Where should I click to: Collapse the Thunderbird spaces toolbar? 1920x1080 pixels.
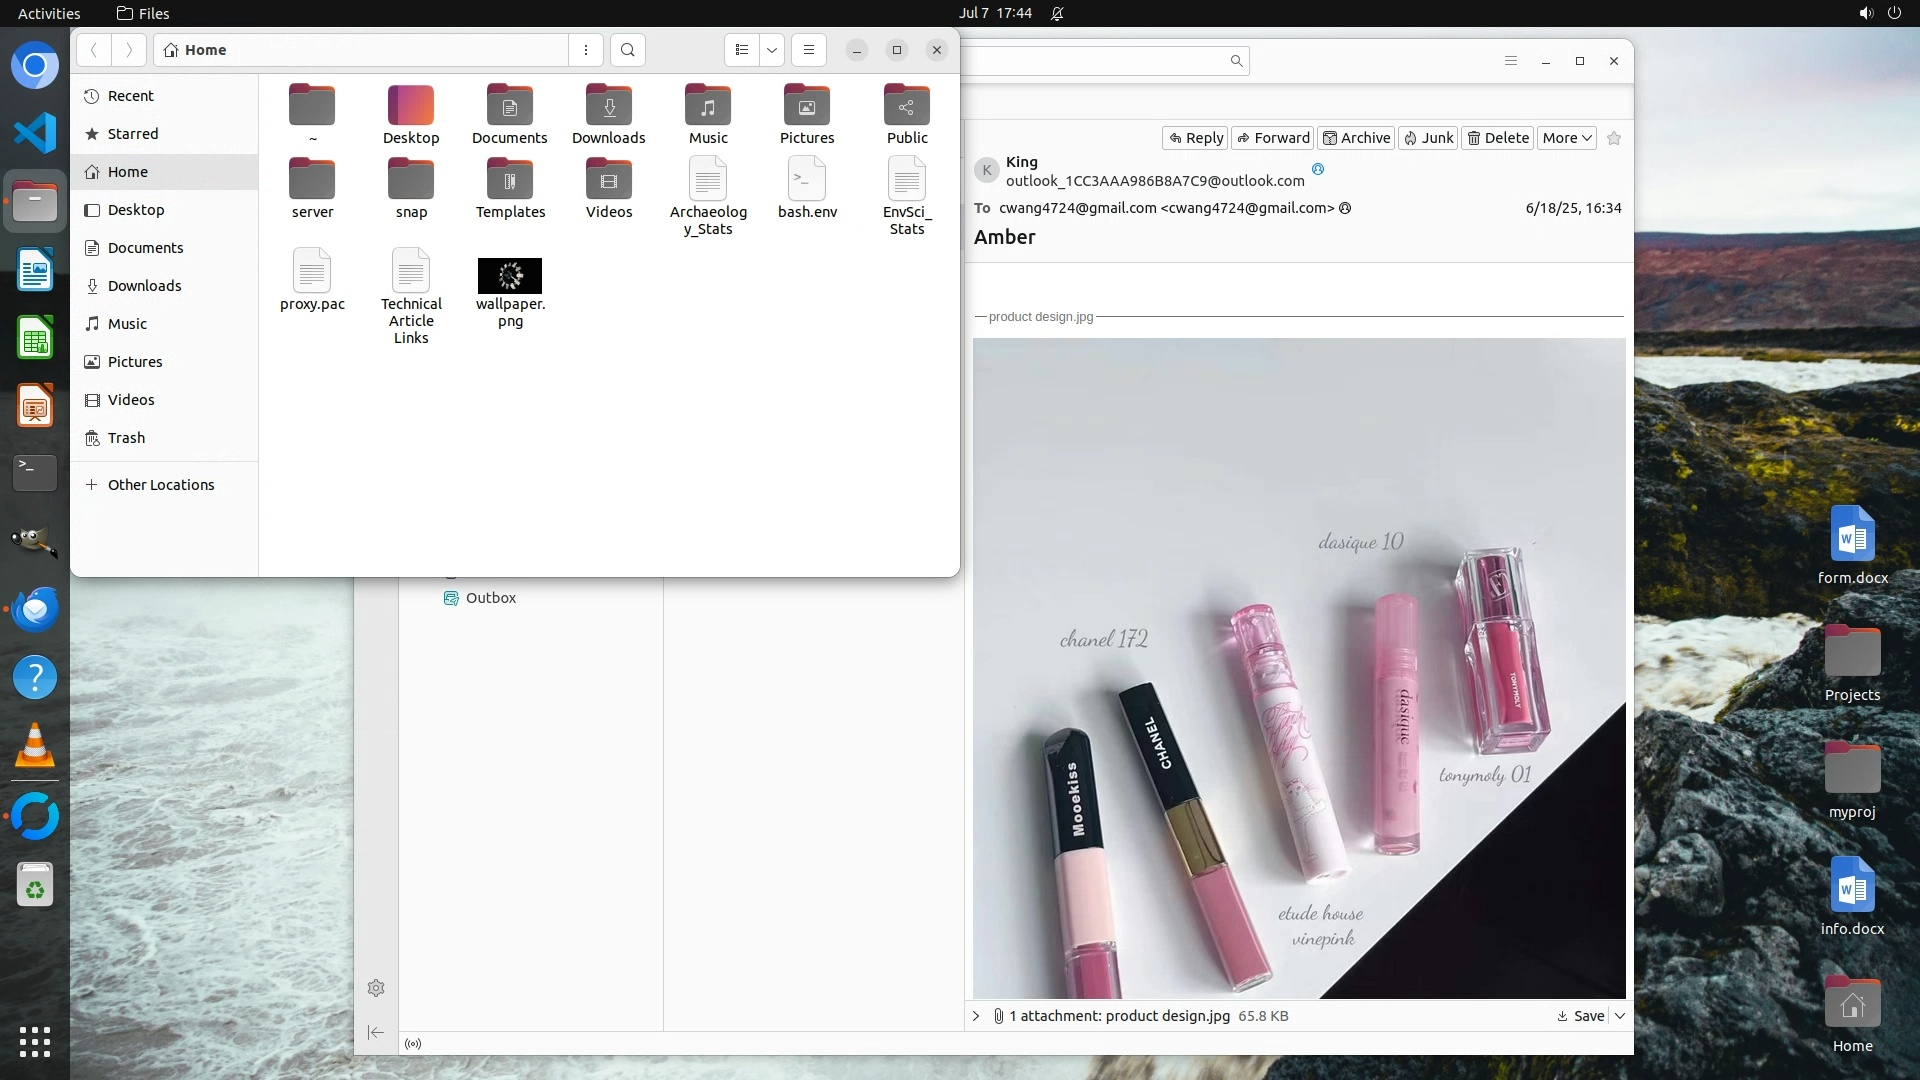(x=376, y=1032)
